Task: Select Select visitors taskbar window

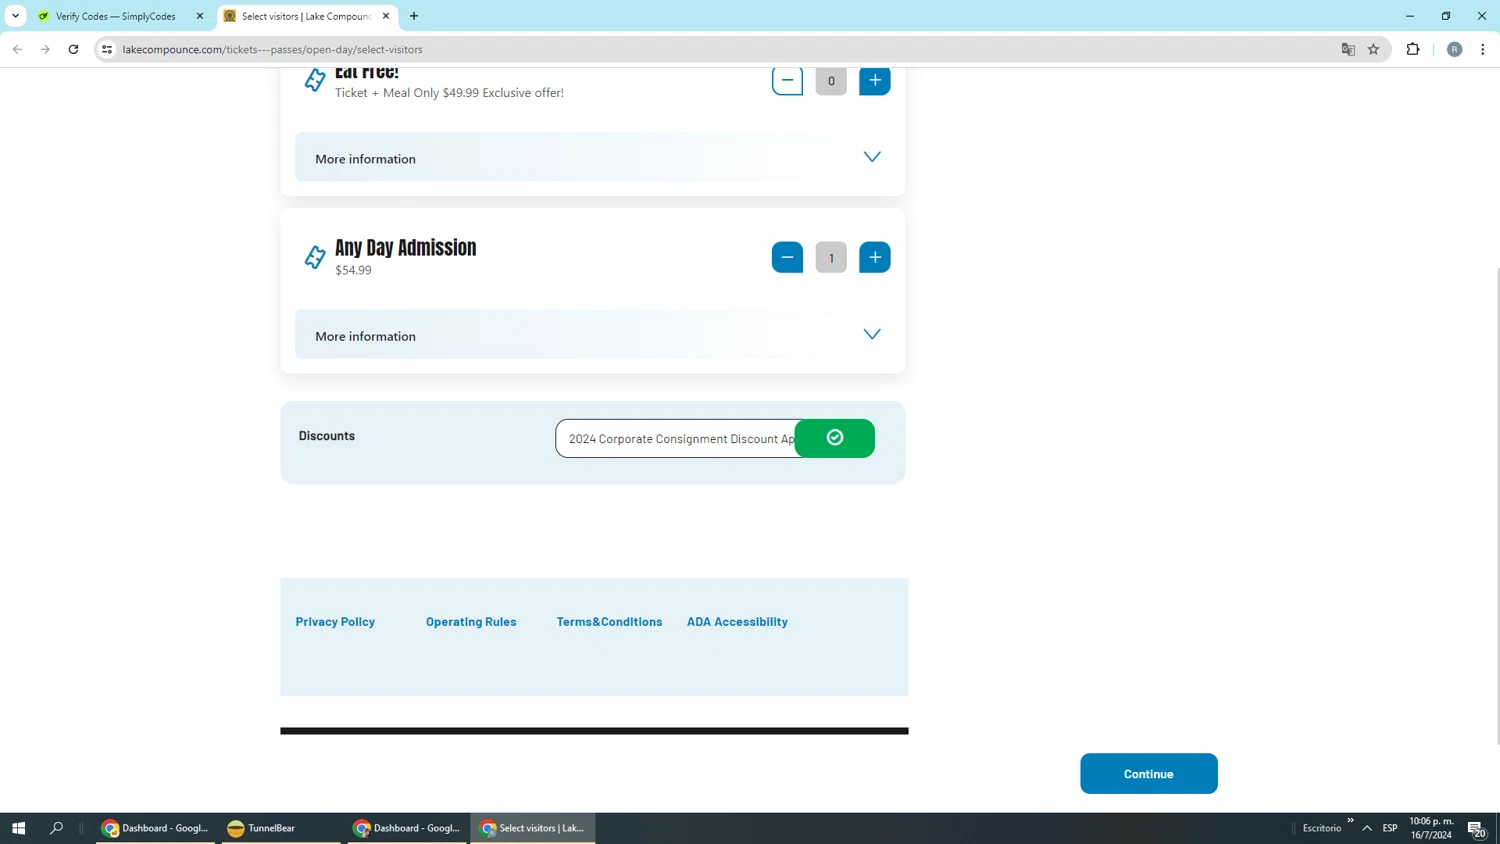Action: pyautogui.click(x=533, y=828)
